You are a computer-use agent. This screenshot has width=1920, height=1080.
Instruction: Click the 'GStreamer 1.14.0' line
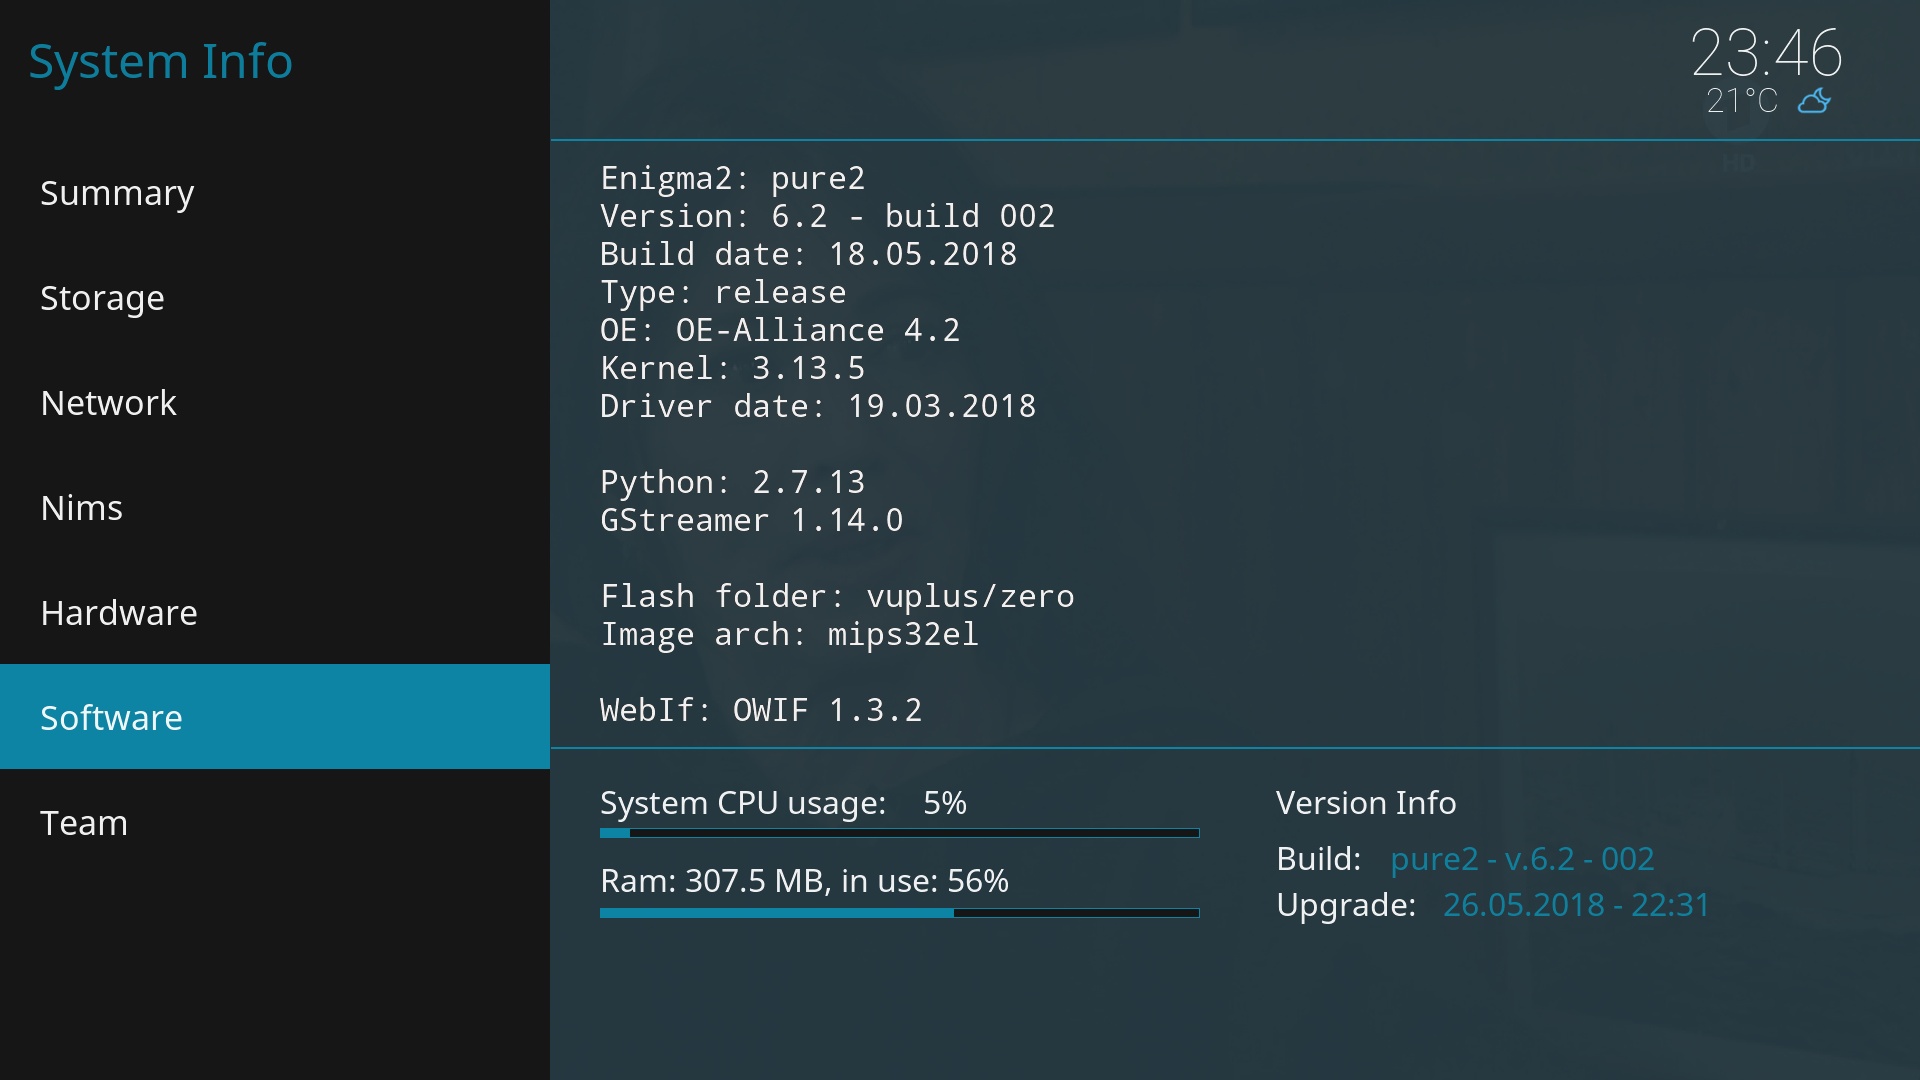[x=751, y=520]
